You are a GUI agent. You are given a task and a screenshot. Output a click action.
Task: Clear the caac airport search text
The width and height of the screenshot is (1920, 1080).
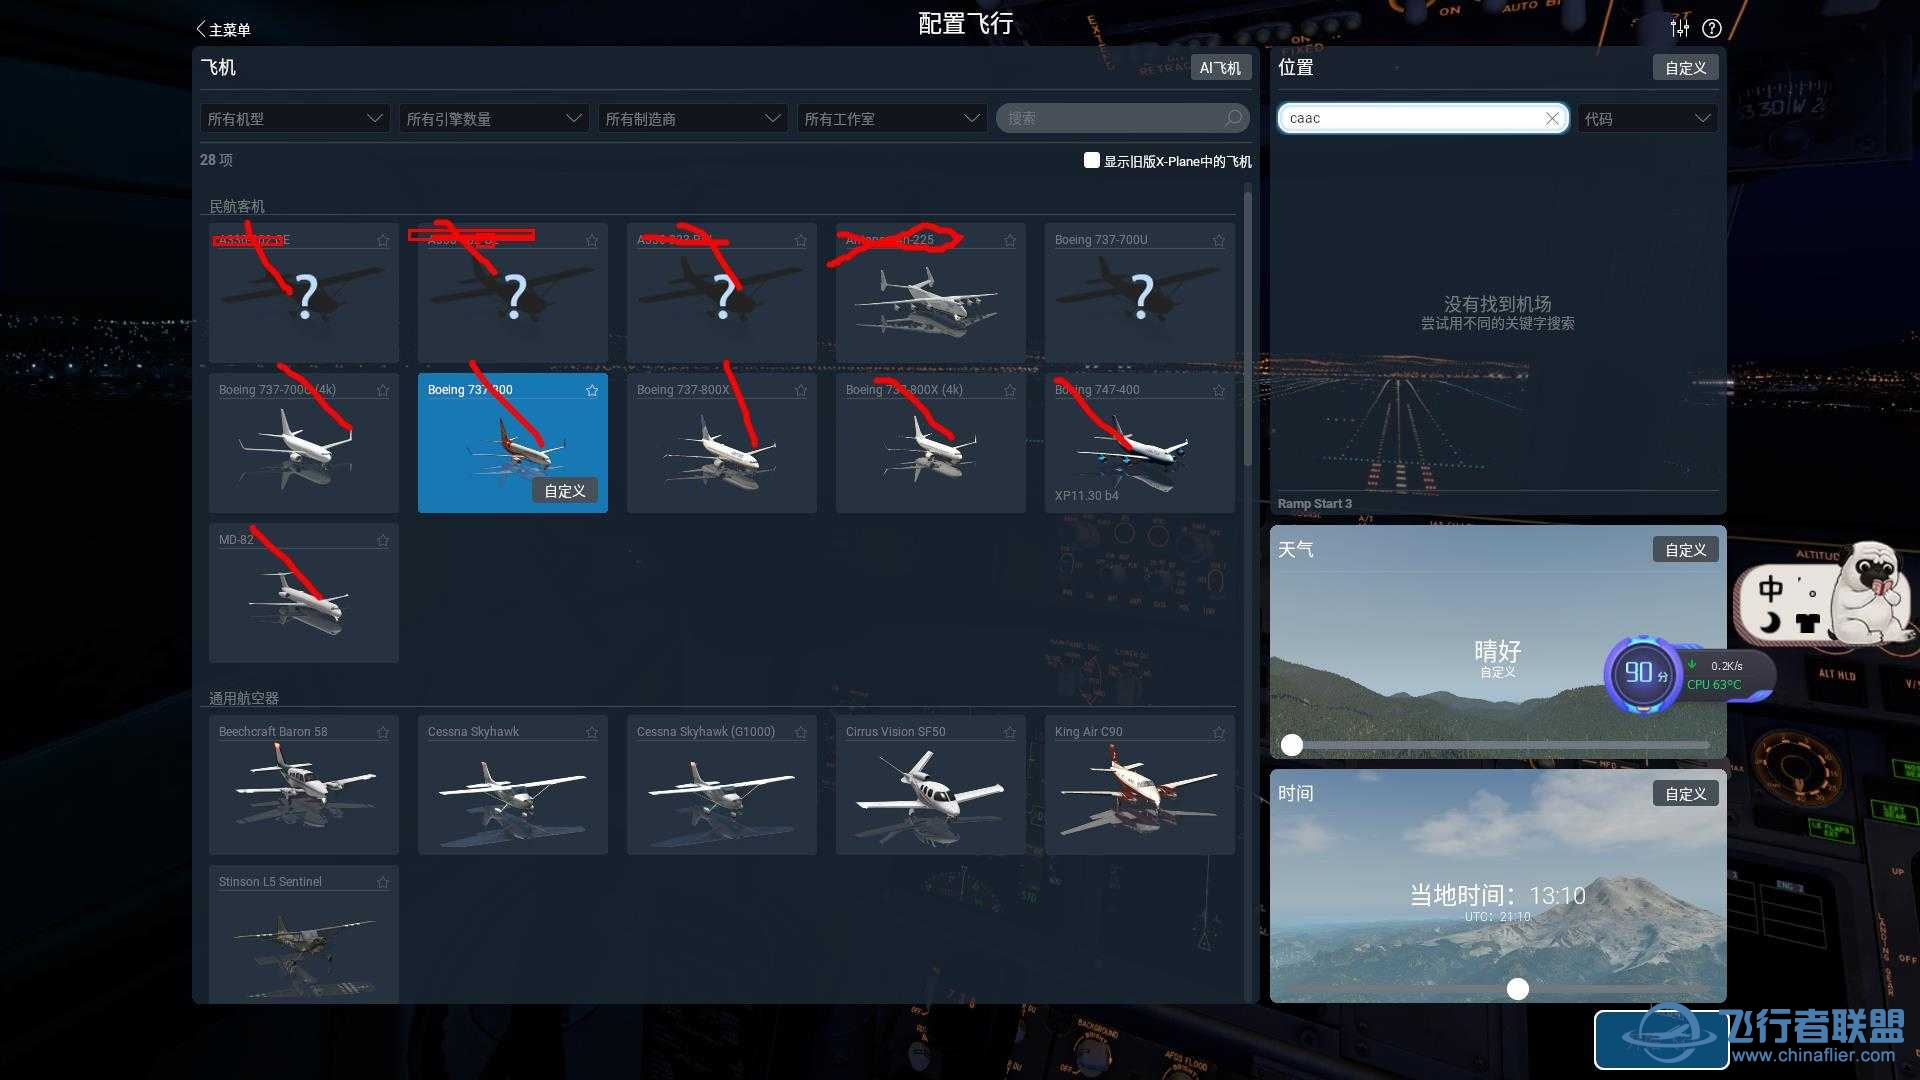point(1551,118)
